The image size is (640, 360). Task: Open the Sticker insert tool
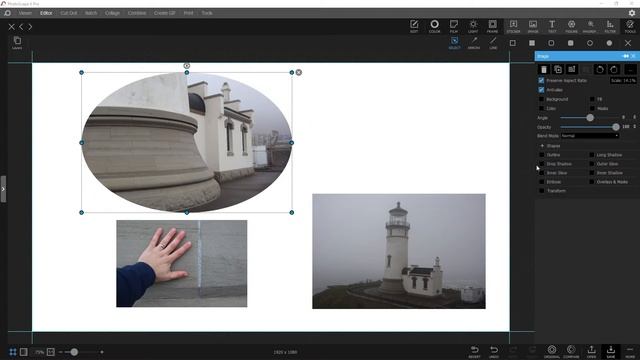[x=513, y=26]
